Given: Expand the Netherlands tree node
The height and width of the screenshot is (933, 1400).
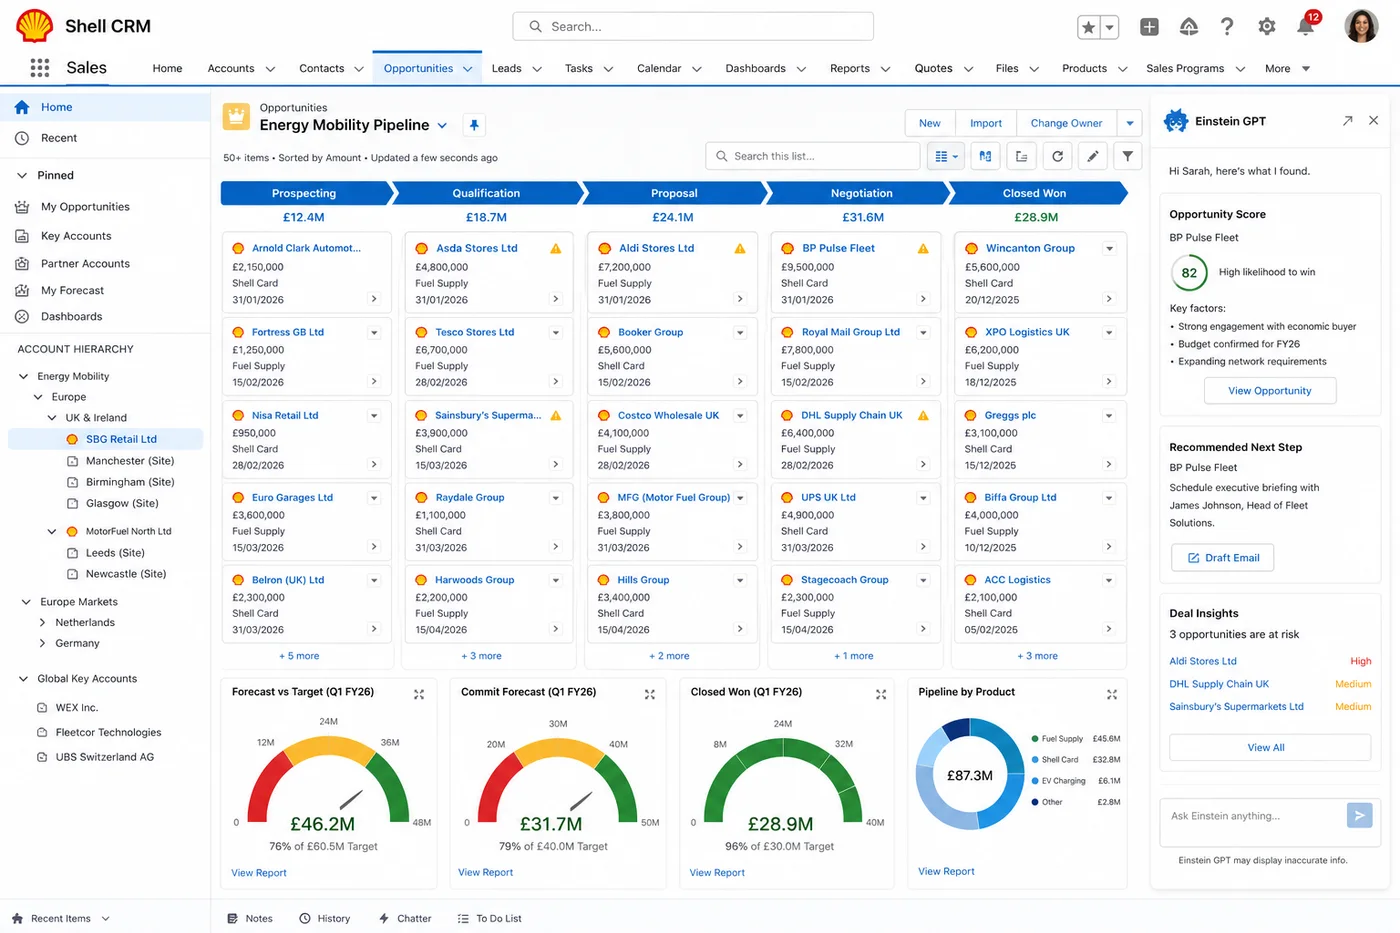Looking at the screenshot, I should click(42, 622).
